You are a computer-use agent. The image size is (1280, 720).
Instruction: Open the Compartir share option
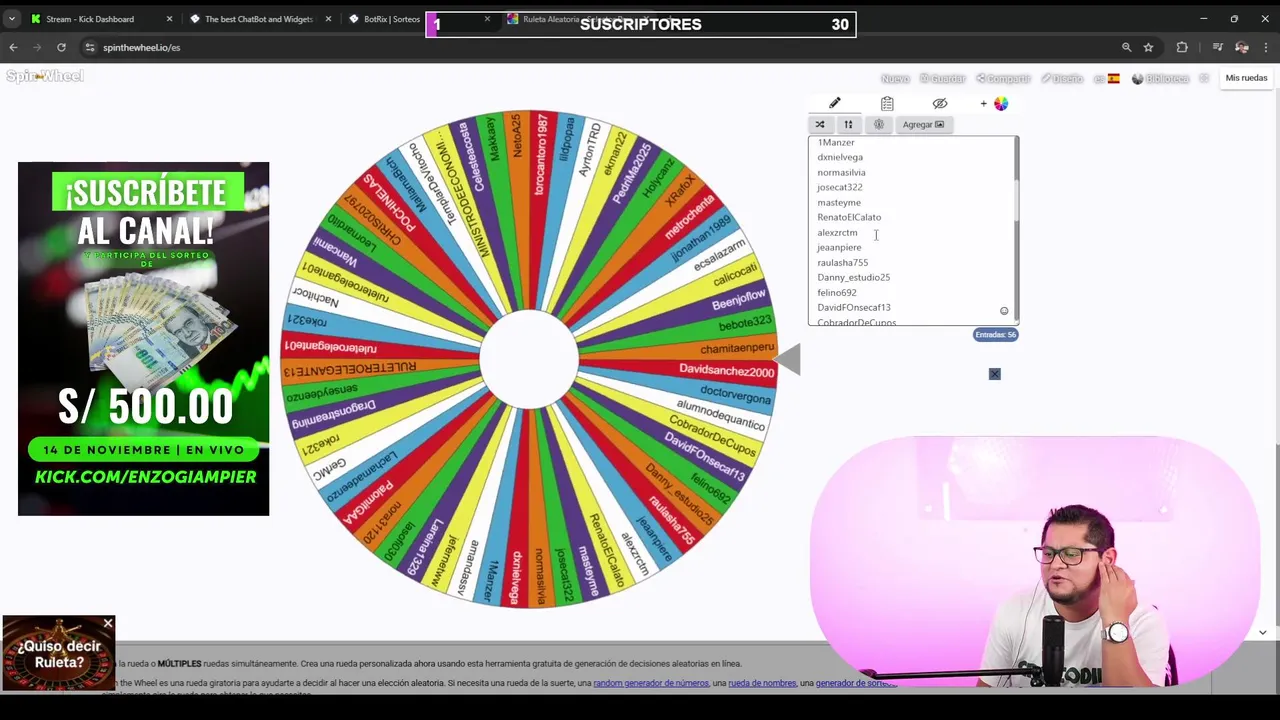coord(1003,78)
